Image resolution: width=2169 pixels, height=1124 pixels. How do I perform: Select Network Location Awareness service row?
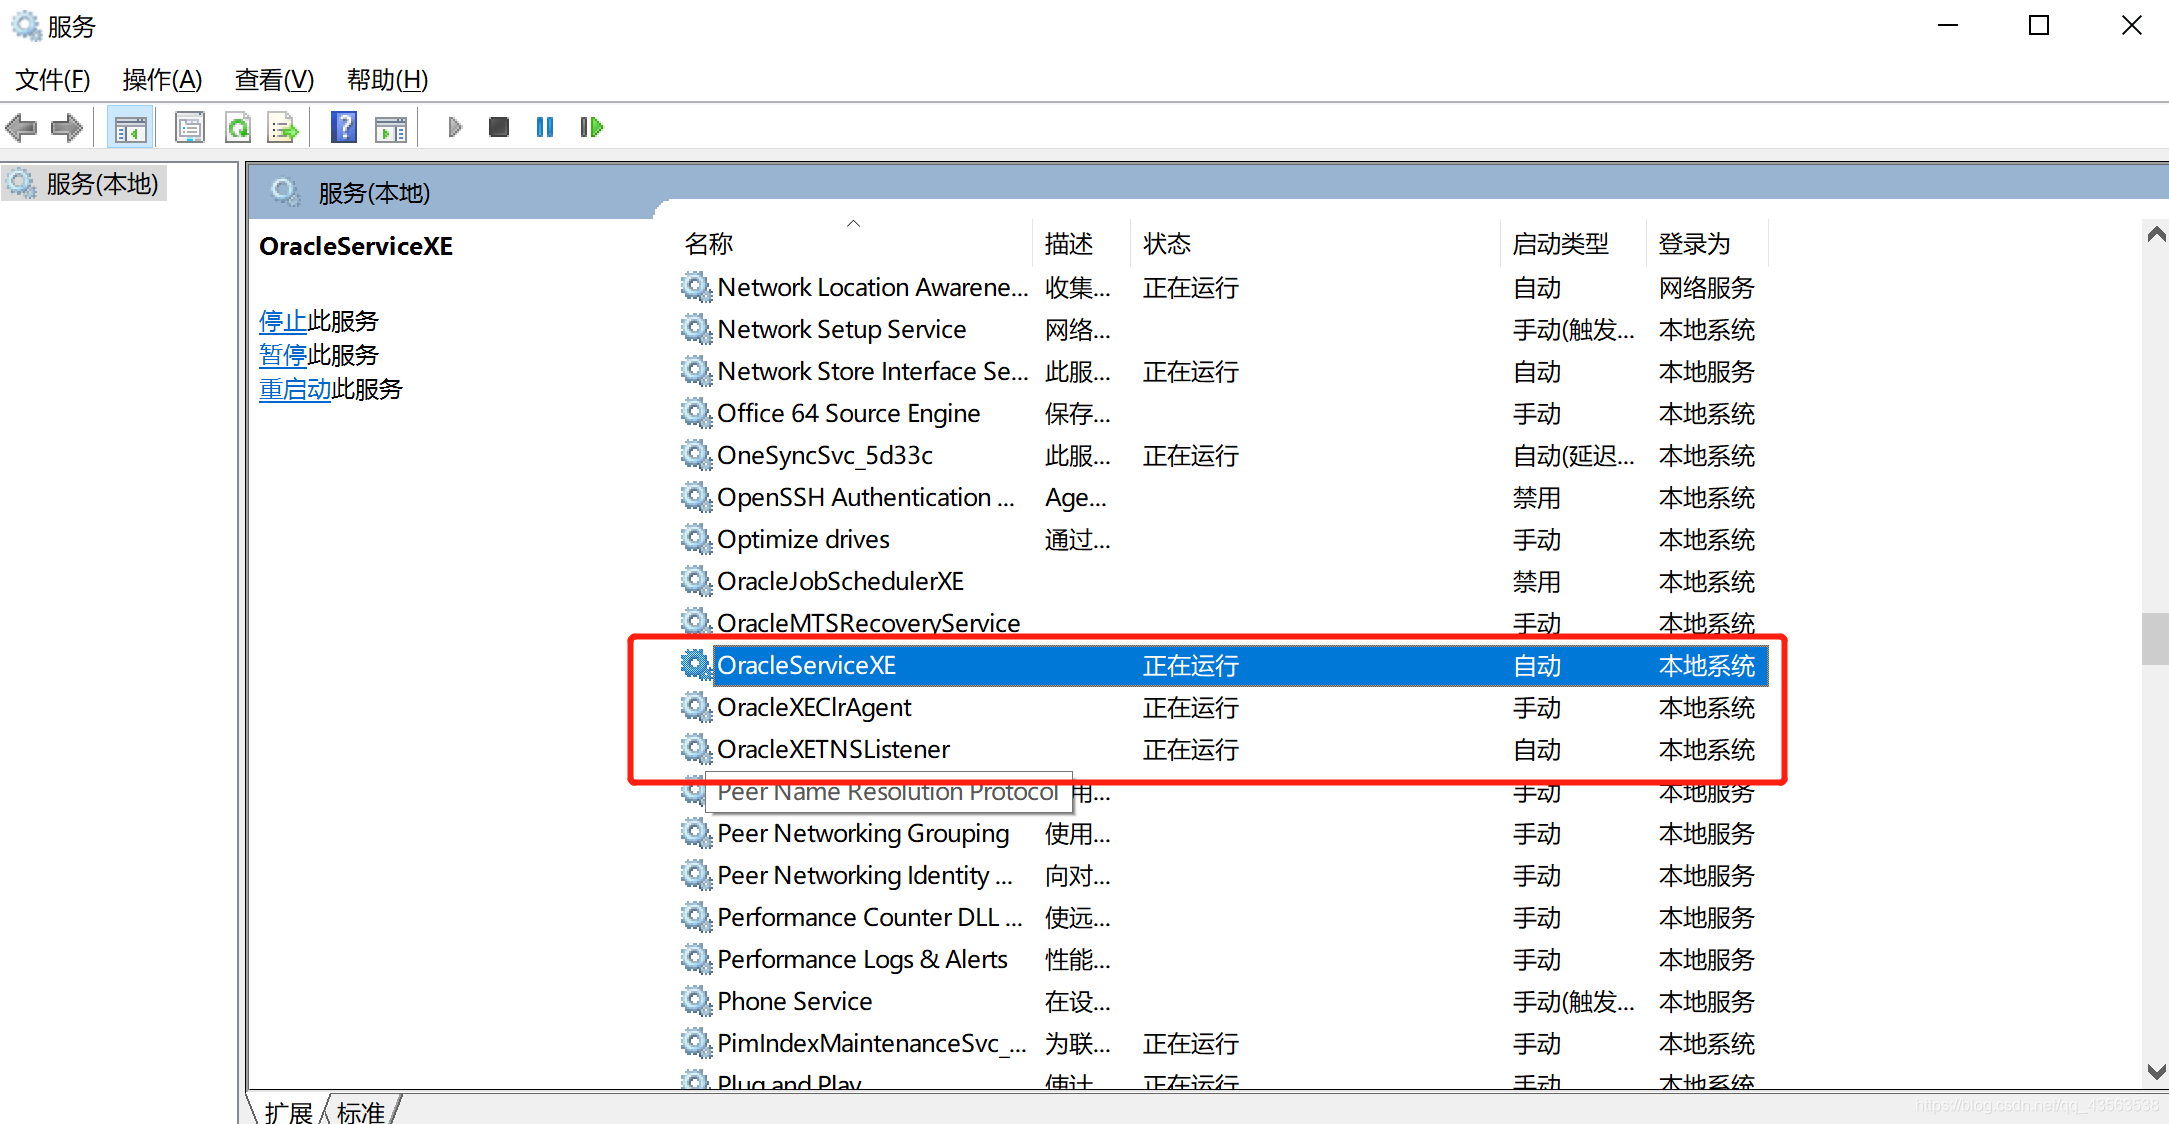coord(1223,287)
